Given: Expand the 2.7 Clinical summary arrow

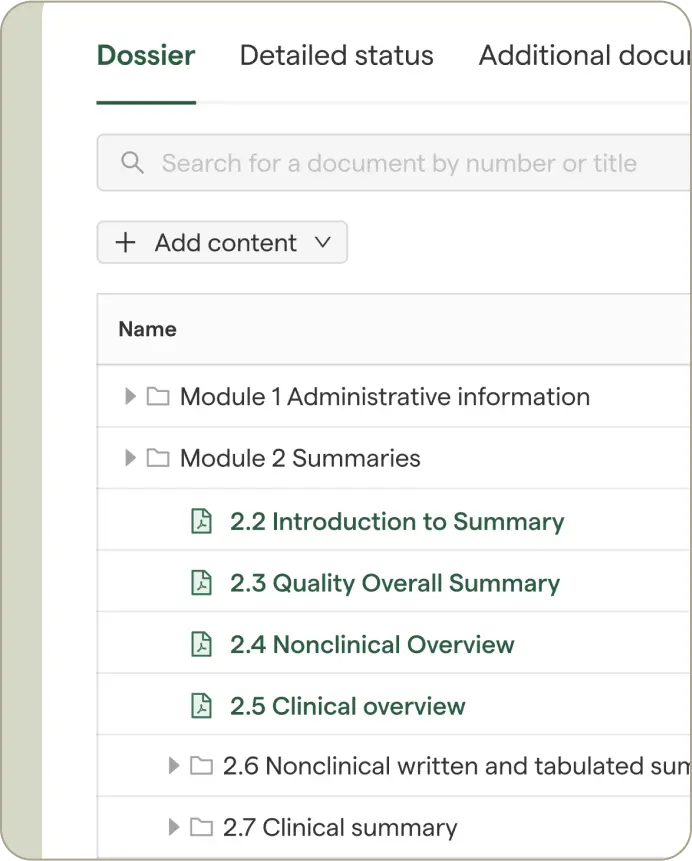Looking at the screenshot, I should pyautogui.click(x=174, y=827).
